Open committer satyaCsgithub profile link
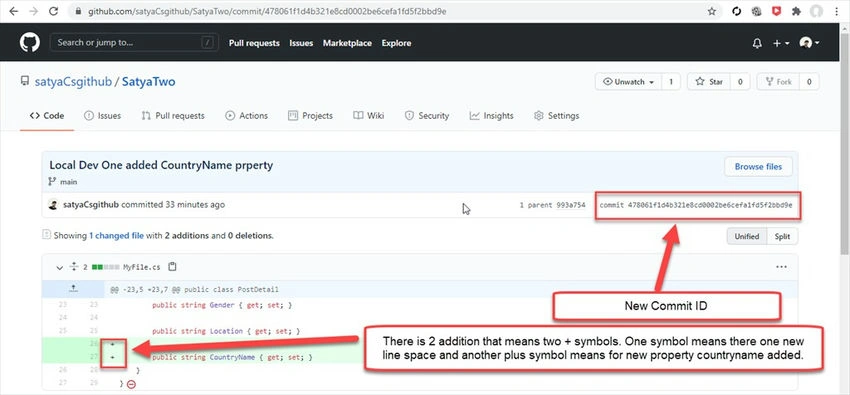 90,205
